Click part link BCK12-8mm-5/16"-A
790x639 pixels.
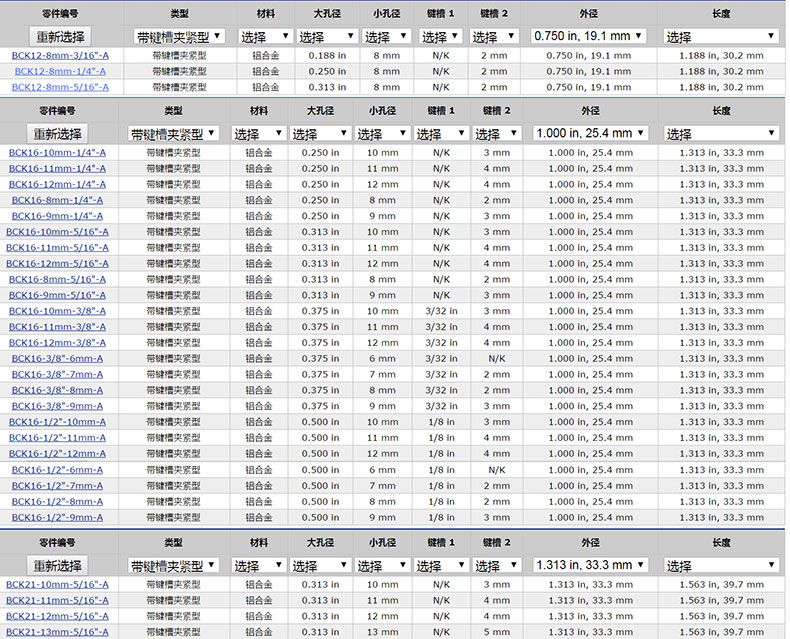60,88
